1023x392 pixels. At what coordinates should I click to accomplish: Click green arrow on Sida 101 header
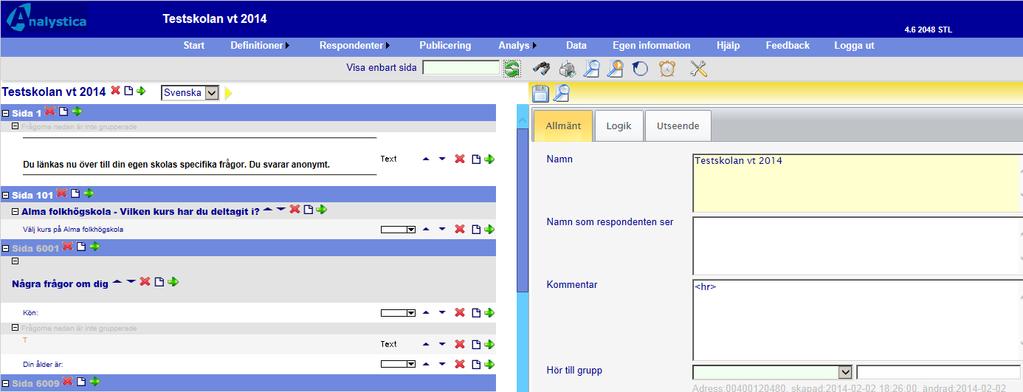click(x=89, y=193)
